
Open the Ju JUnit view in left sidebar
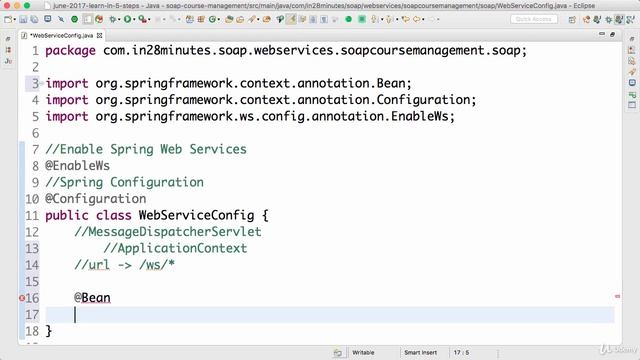click(x=8, y=61)
